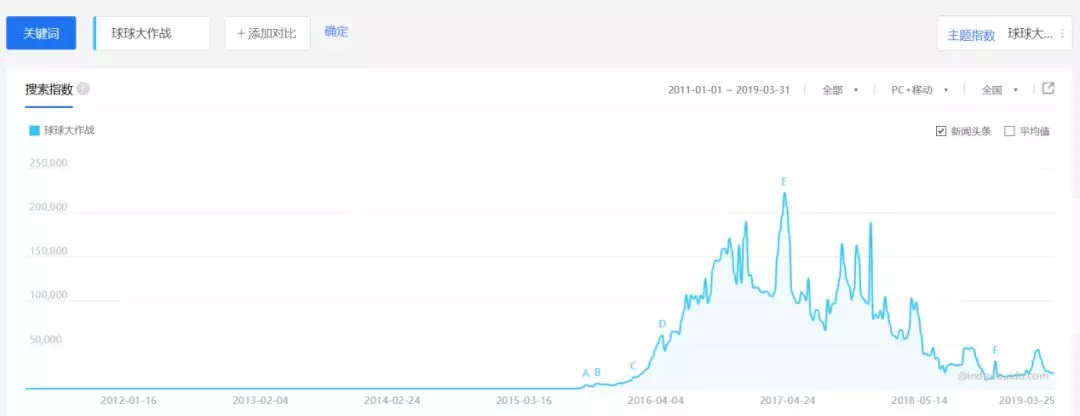The width and height of the screenshot is (1080, 416).
Task: Toggle the 球球大作战 legend series
Action: (62, 129)
